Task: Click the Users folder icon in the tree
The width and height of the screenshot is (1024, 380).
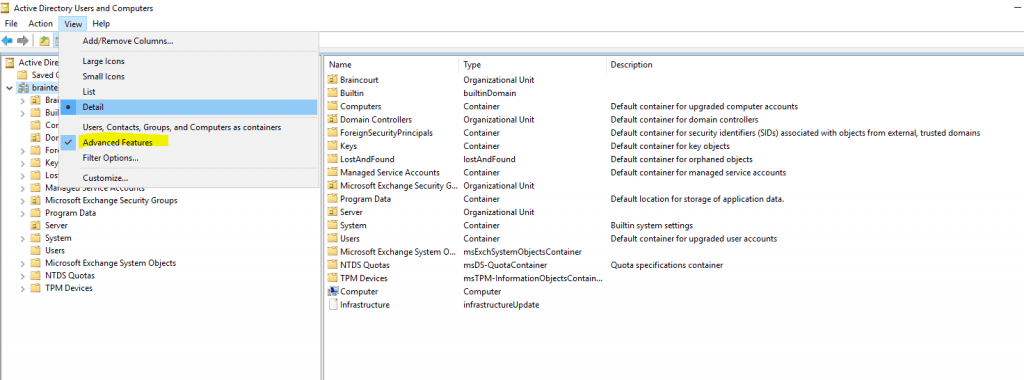Action: pos(35,250)
